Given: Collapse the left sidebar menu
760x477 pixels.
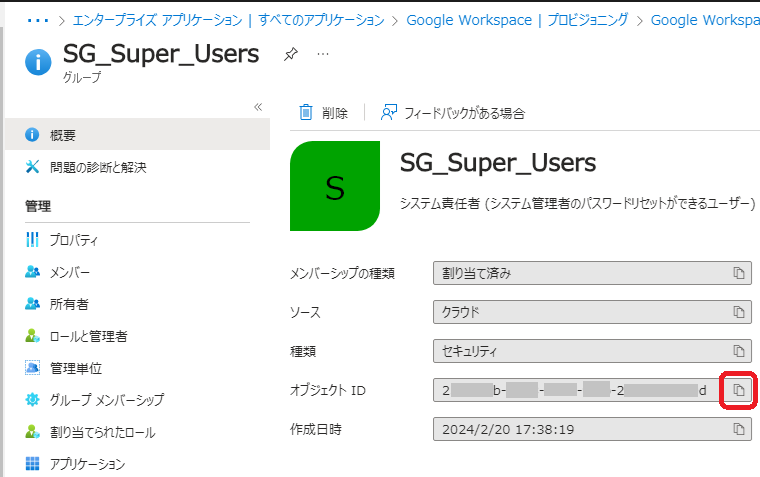Looking at the screenshot, I should [258, 107].
